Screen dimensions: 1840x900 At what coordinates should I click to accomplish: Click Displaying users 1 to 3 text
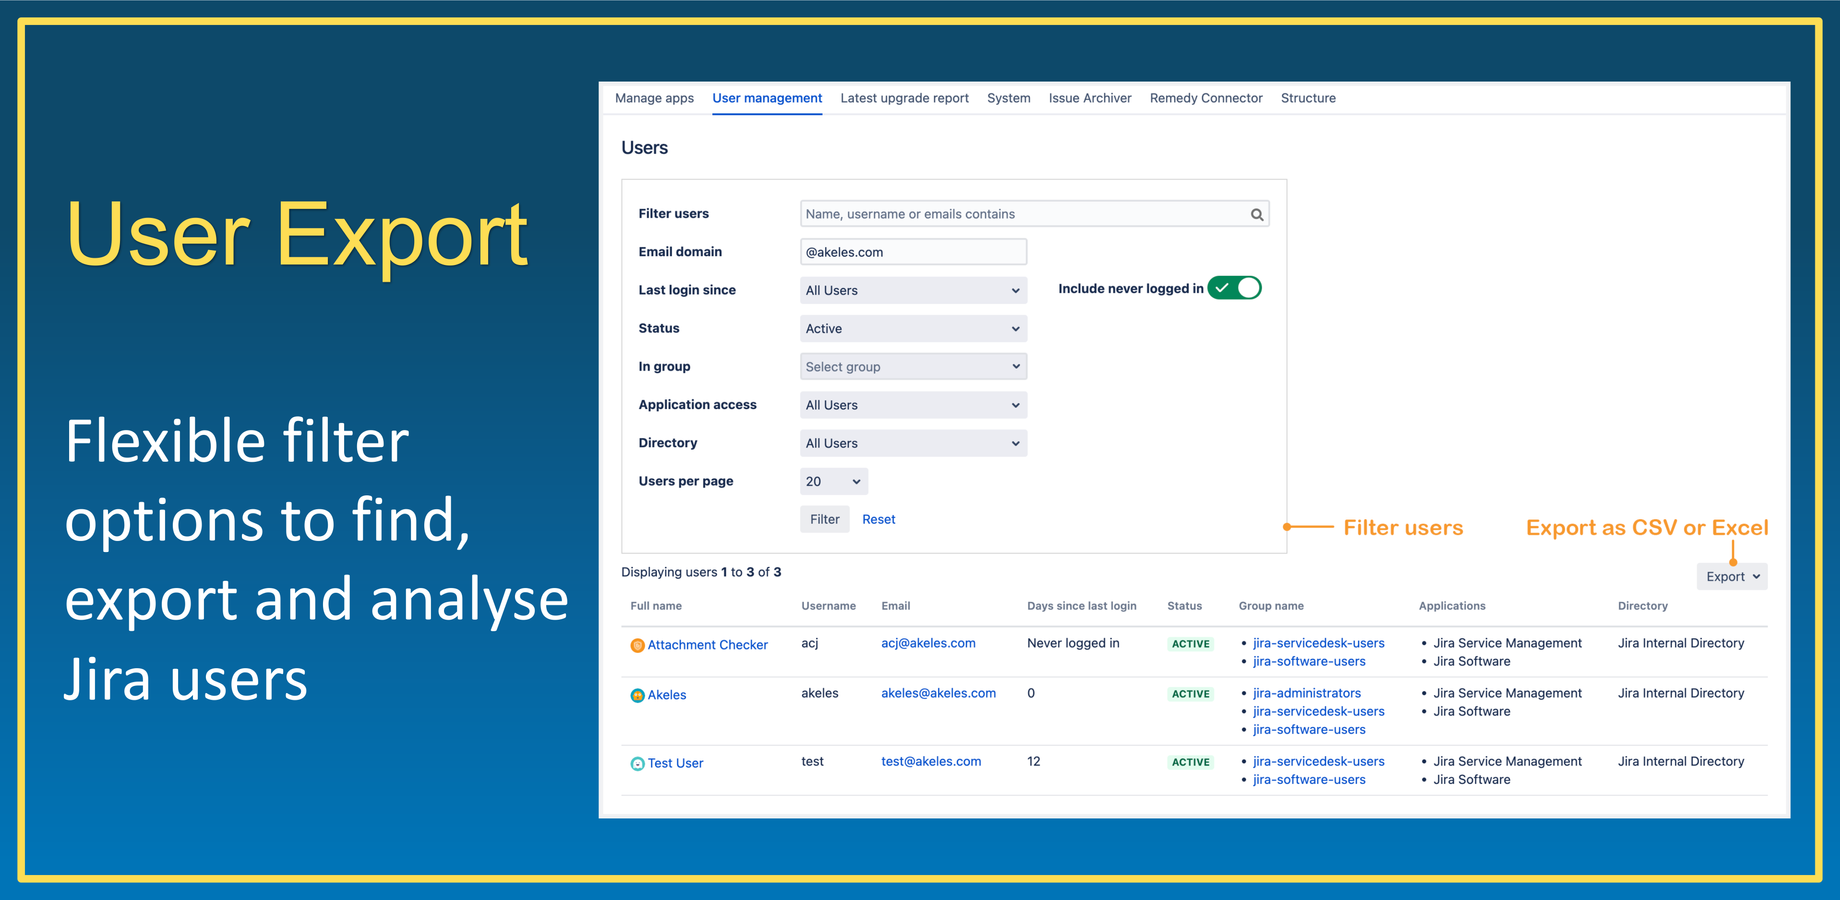pyautogui.click(x=701, y=572)
